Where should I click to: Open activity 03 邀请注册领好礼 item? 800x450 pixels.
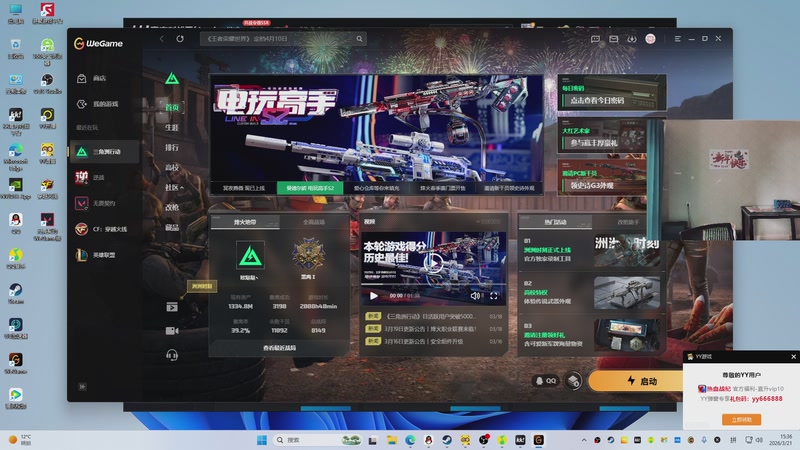point(592,335)
